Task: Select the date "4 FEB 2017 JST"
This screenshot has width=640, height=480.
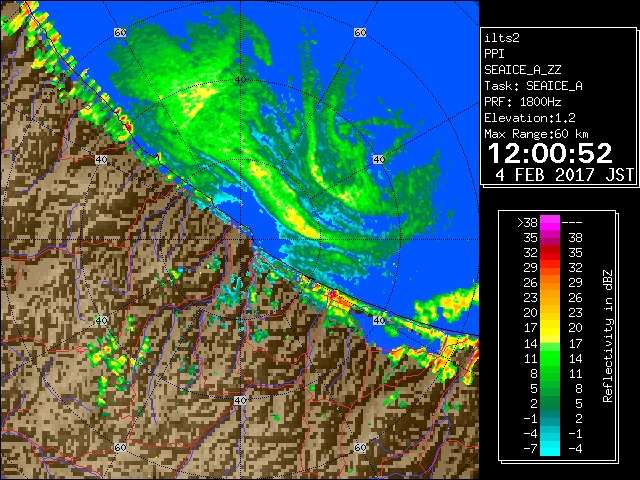Action: pos(565,175)
